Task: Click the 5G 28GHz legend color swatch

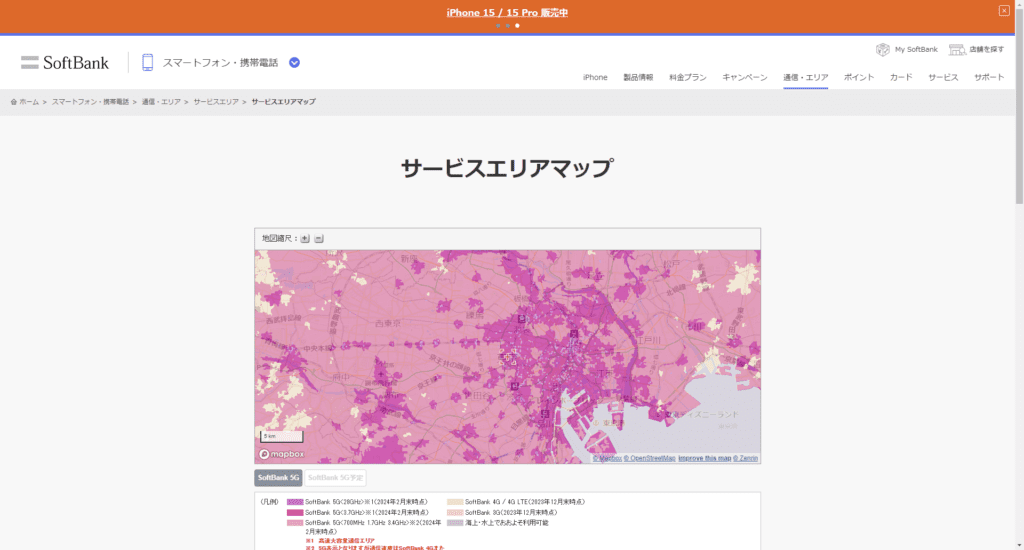Action: [x=295, y=502]
